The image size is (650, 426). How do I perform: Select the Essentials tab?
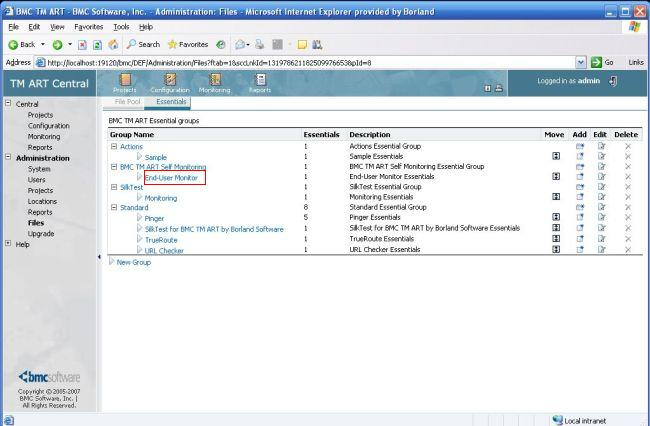(171, 102)
